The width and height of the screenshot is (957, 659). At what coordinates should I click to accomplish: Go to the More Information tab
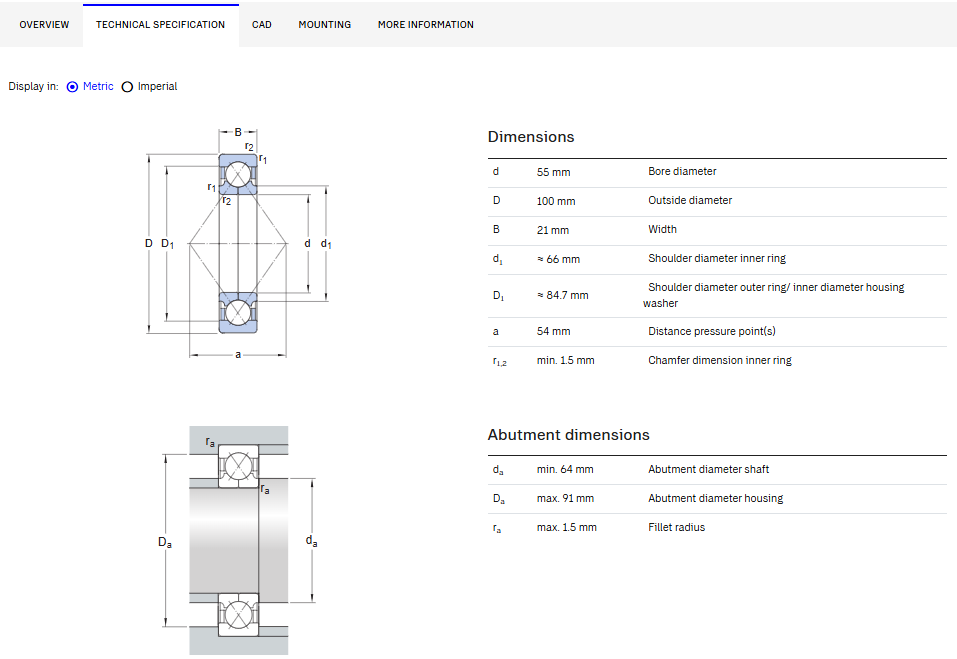(425, 24)
